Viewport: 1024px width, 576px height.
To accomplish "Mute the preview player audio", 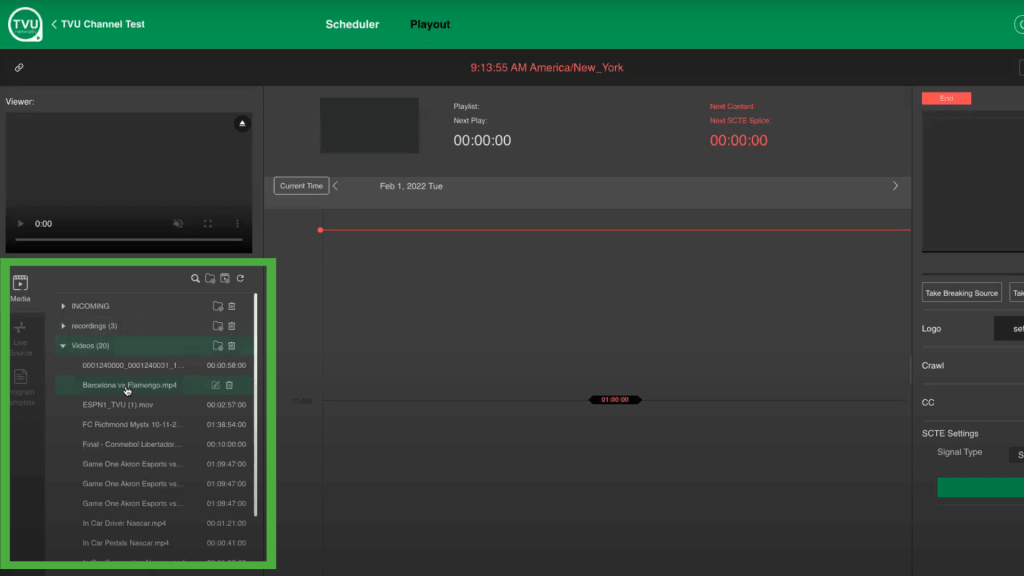I will coord(178,223).
